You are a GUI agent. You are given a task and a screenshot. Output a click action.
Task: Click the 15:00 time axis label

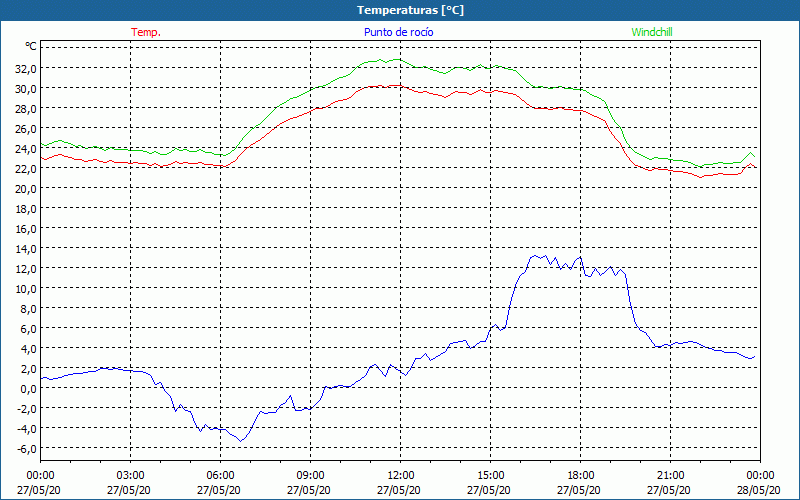[490, 476]
